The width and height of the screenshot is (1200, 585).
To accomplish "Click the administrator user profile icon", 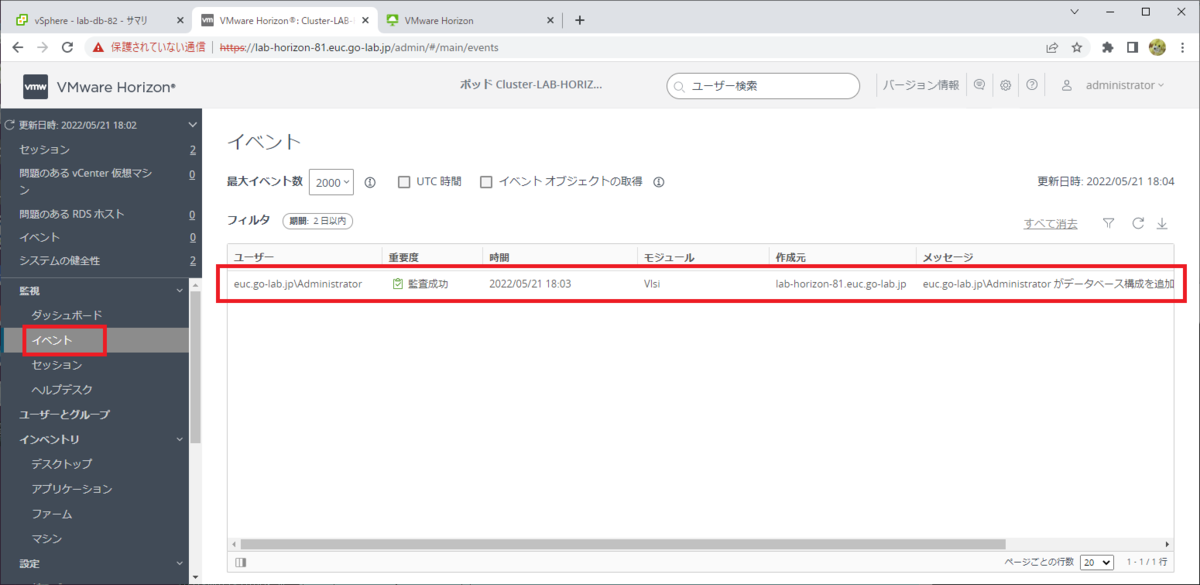I will coord(1067,85).
